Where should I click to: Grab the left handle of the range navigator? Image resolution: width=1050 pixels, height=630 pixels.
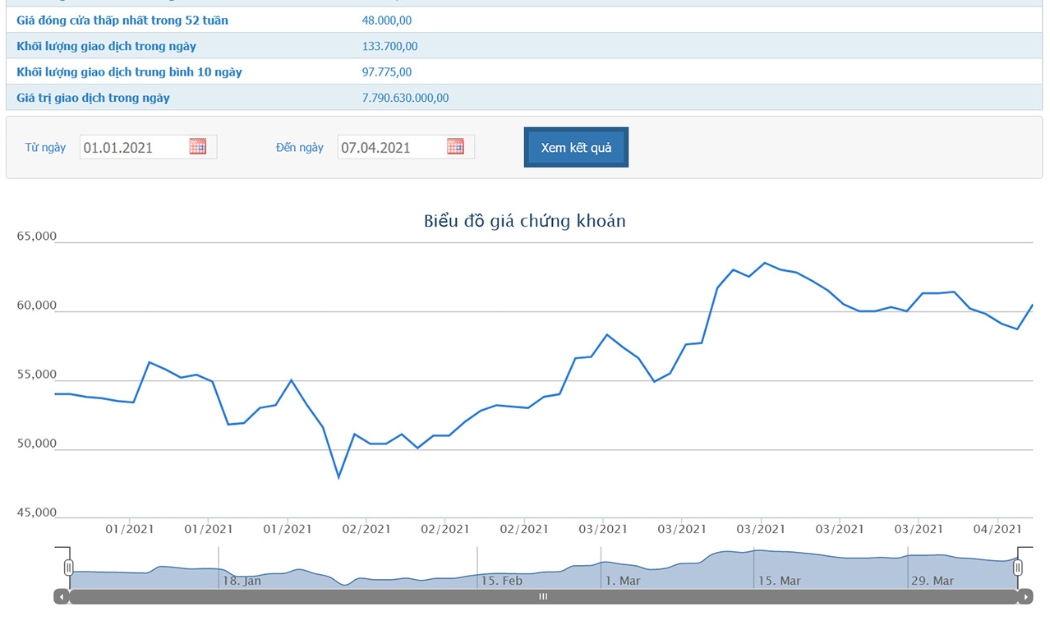(x=68, y=568)
